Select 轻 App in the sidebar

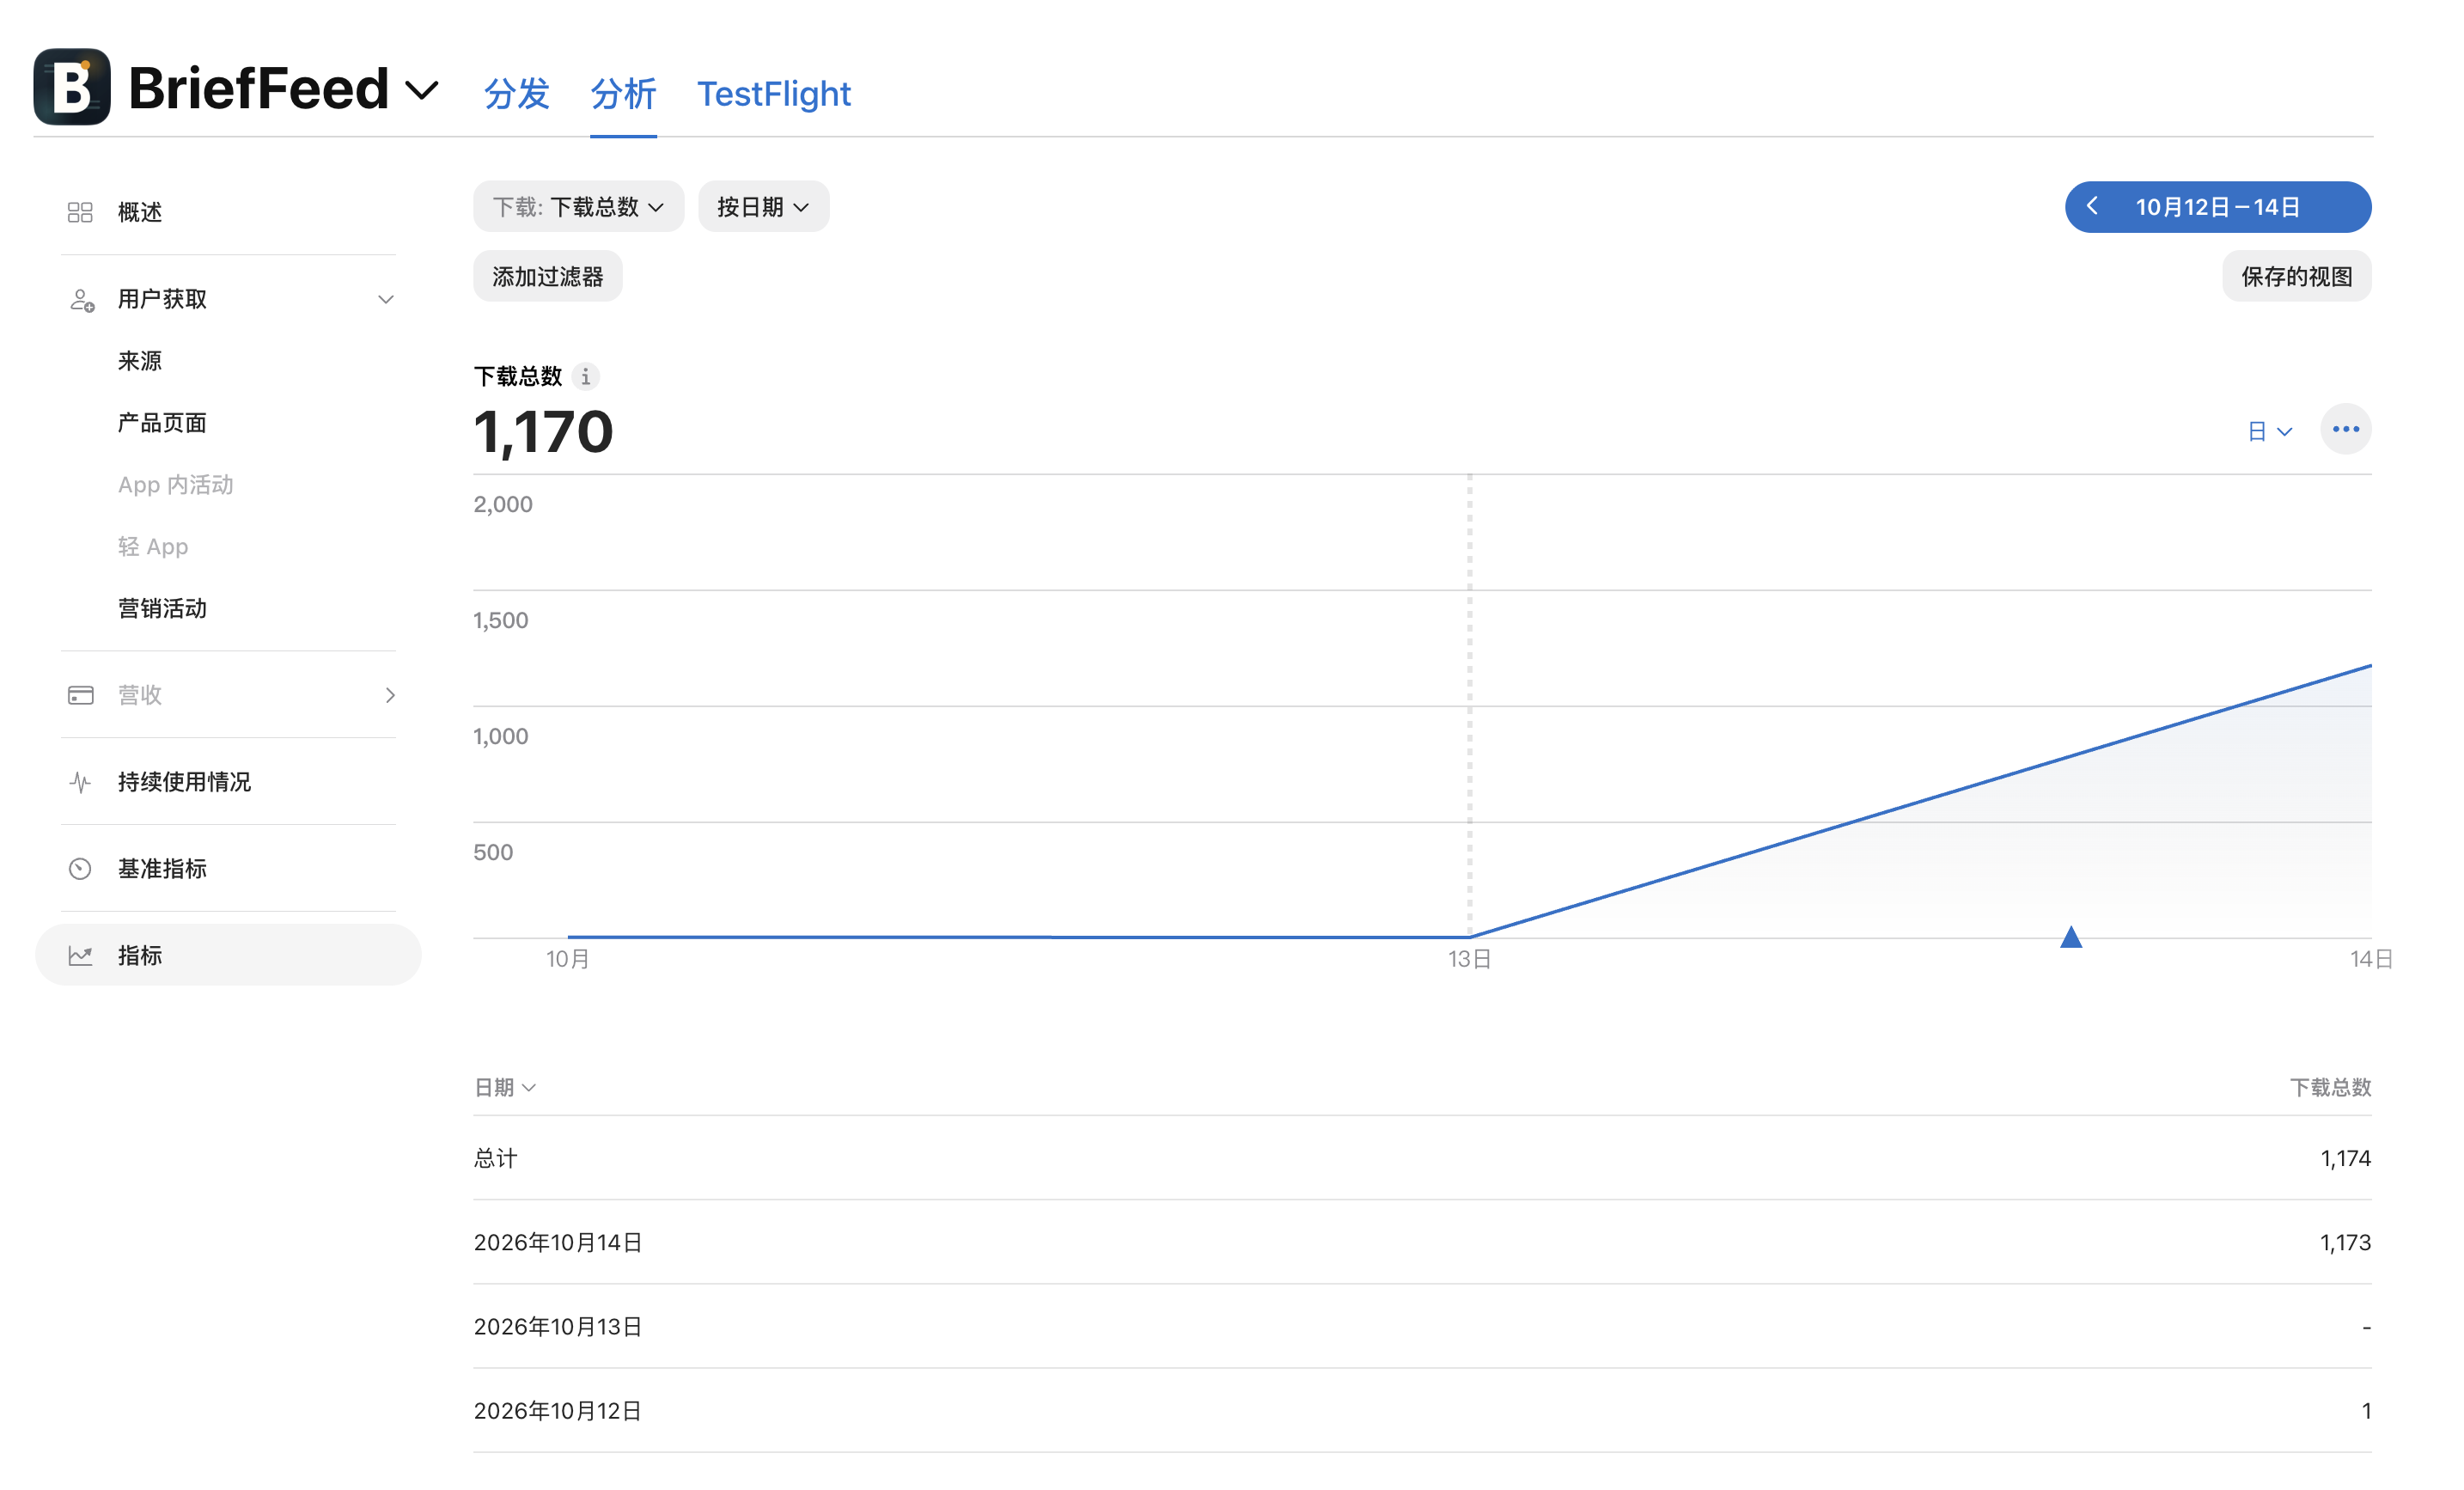click(x=153, y=547)
